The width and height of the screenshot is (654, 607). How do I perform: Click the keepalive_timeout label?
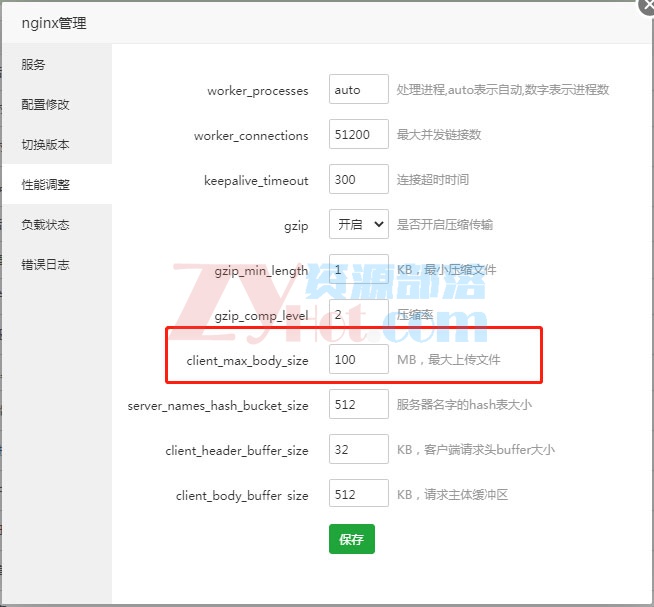point(256,181)
